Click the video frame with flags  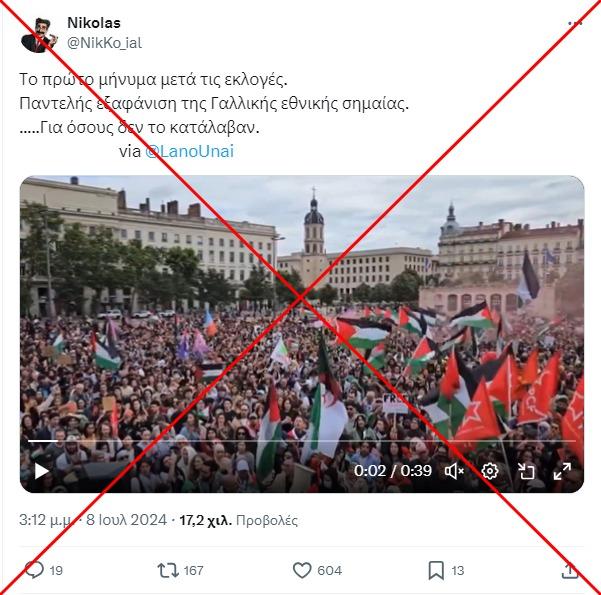click(x=302, y=334)
